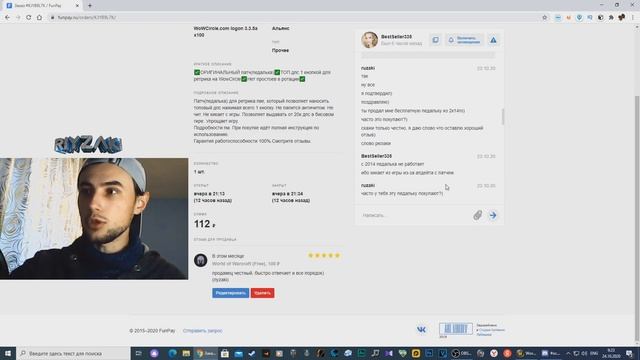
Task: Go back with the browser back arrow
Action: click(x=7, y=18)
